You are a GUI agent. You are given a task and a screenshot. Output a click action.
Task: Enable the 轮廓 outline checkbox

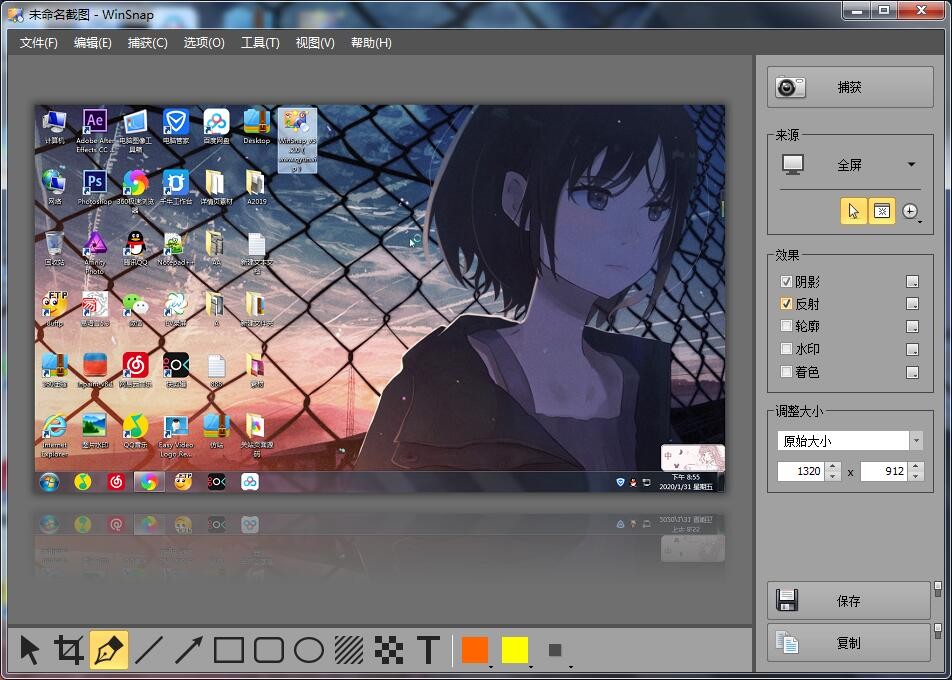(786, 327)
